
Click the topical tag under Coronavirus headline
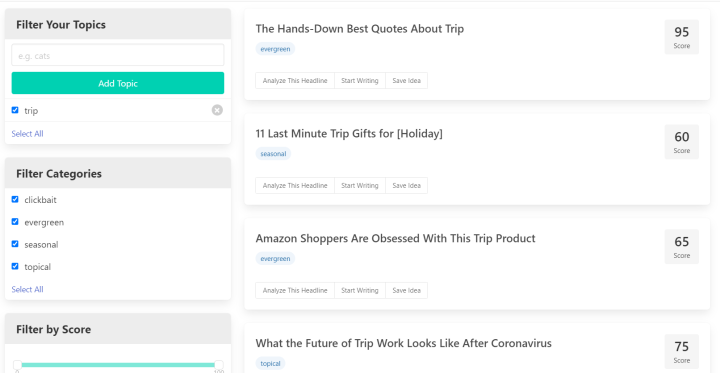point(270,363)
